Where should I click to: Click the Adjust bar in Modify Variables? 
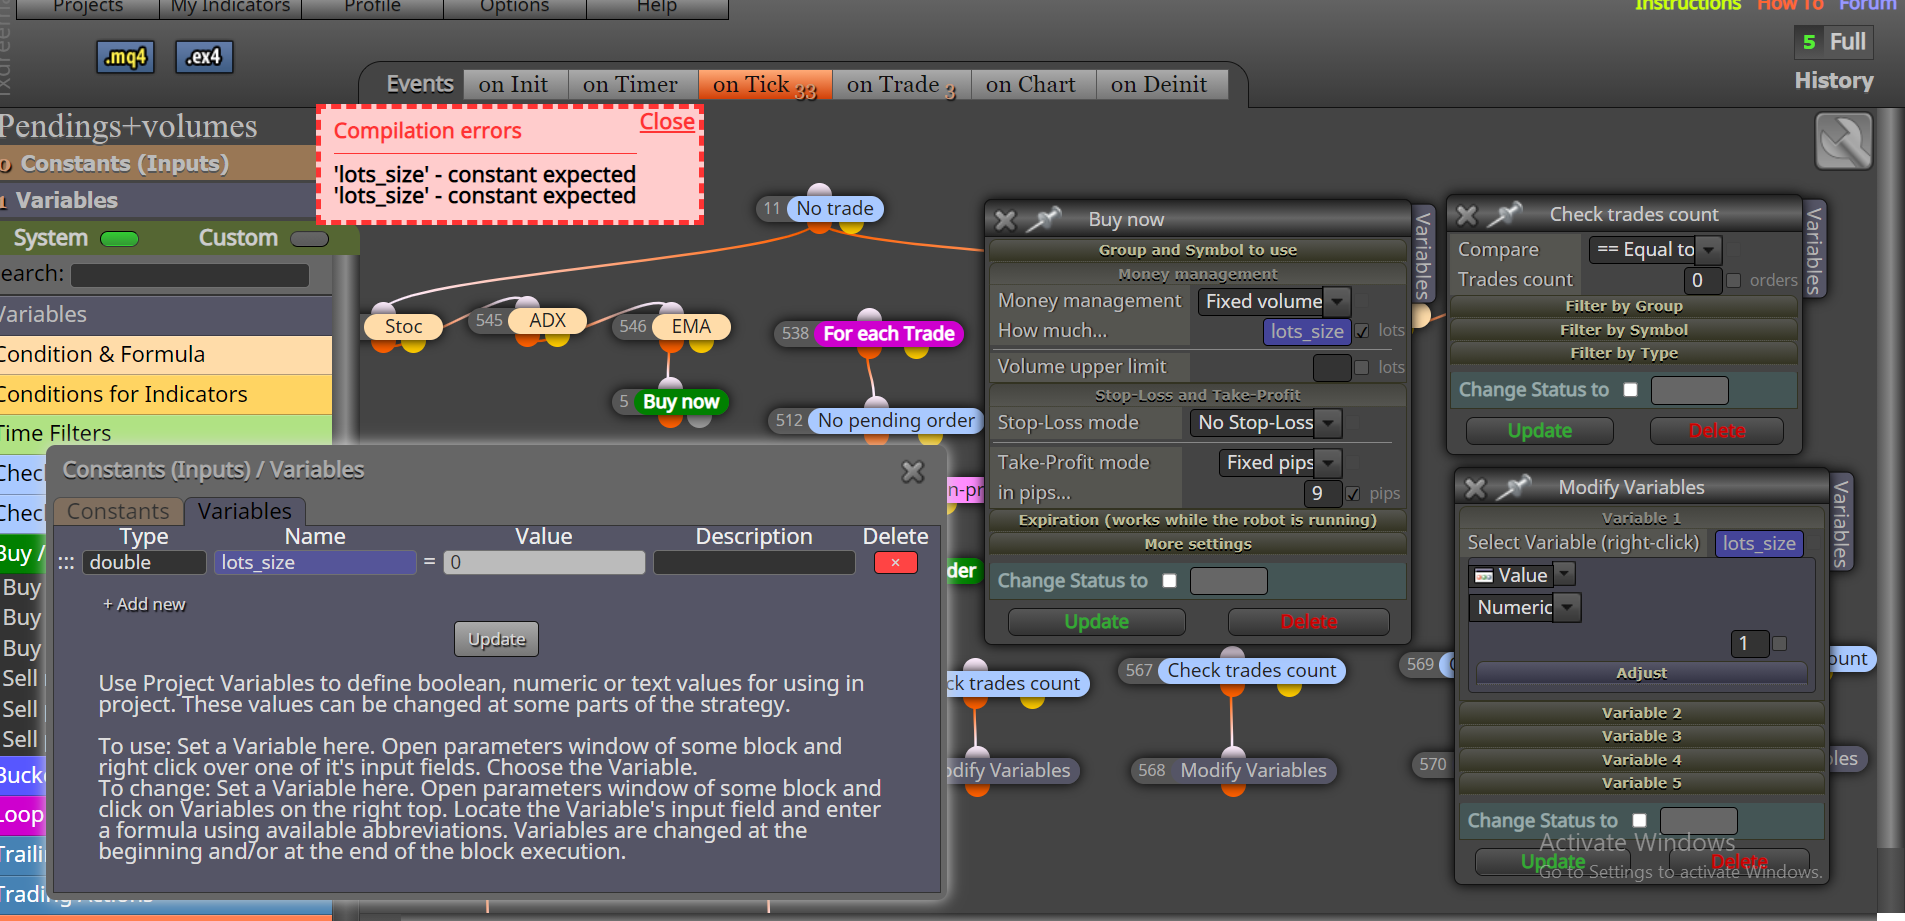click(x=1642, y=673)
